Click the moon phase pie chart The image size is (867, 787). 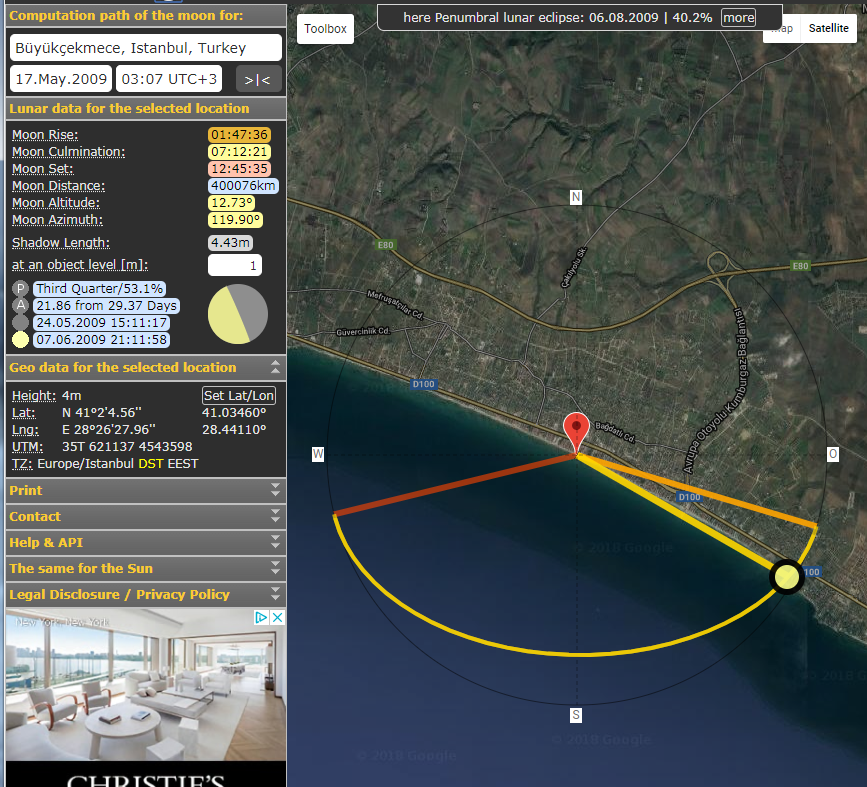237,314
